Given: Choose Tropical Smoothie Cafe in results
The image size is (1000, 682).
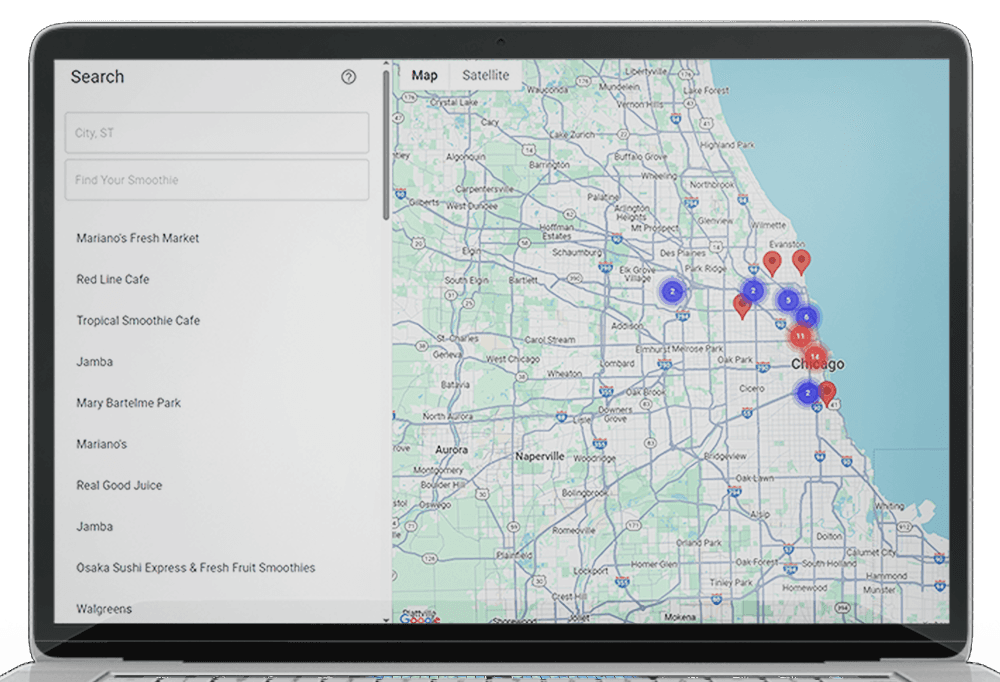Looking at the screenshot, I should pos(138,320).
